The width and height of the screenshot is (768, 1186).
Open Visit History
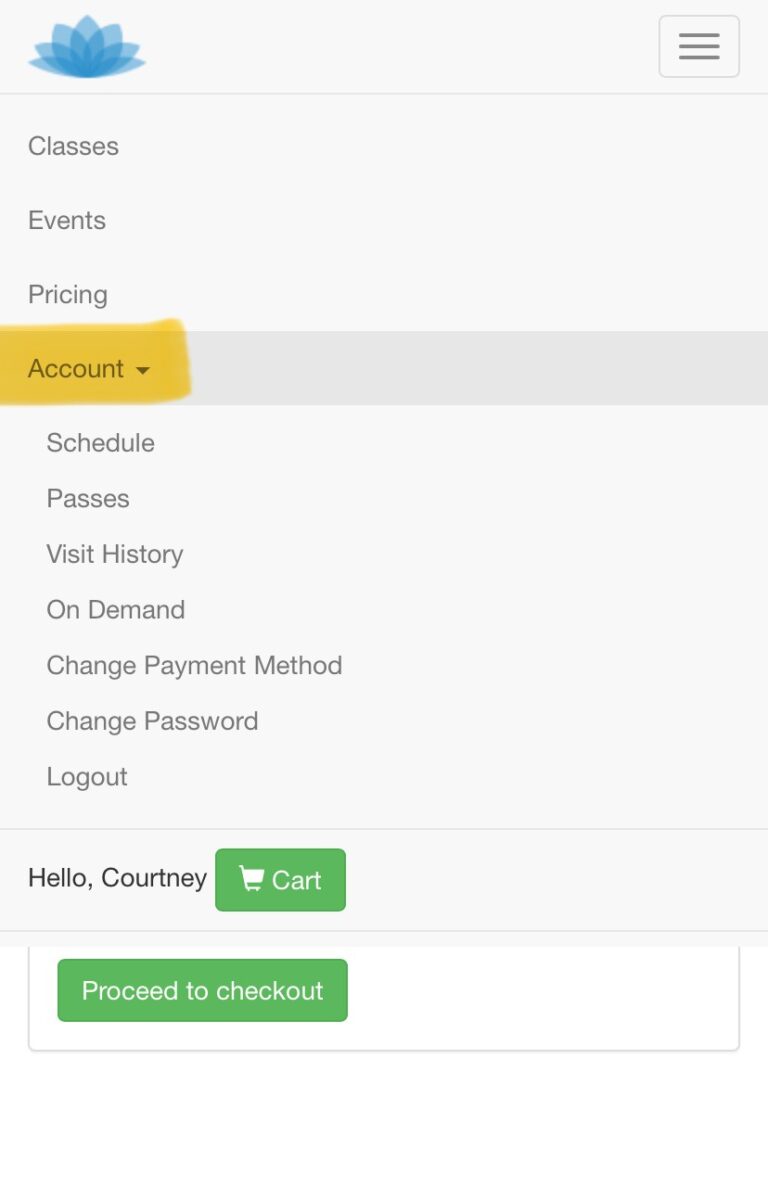[x=115, y=554]
